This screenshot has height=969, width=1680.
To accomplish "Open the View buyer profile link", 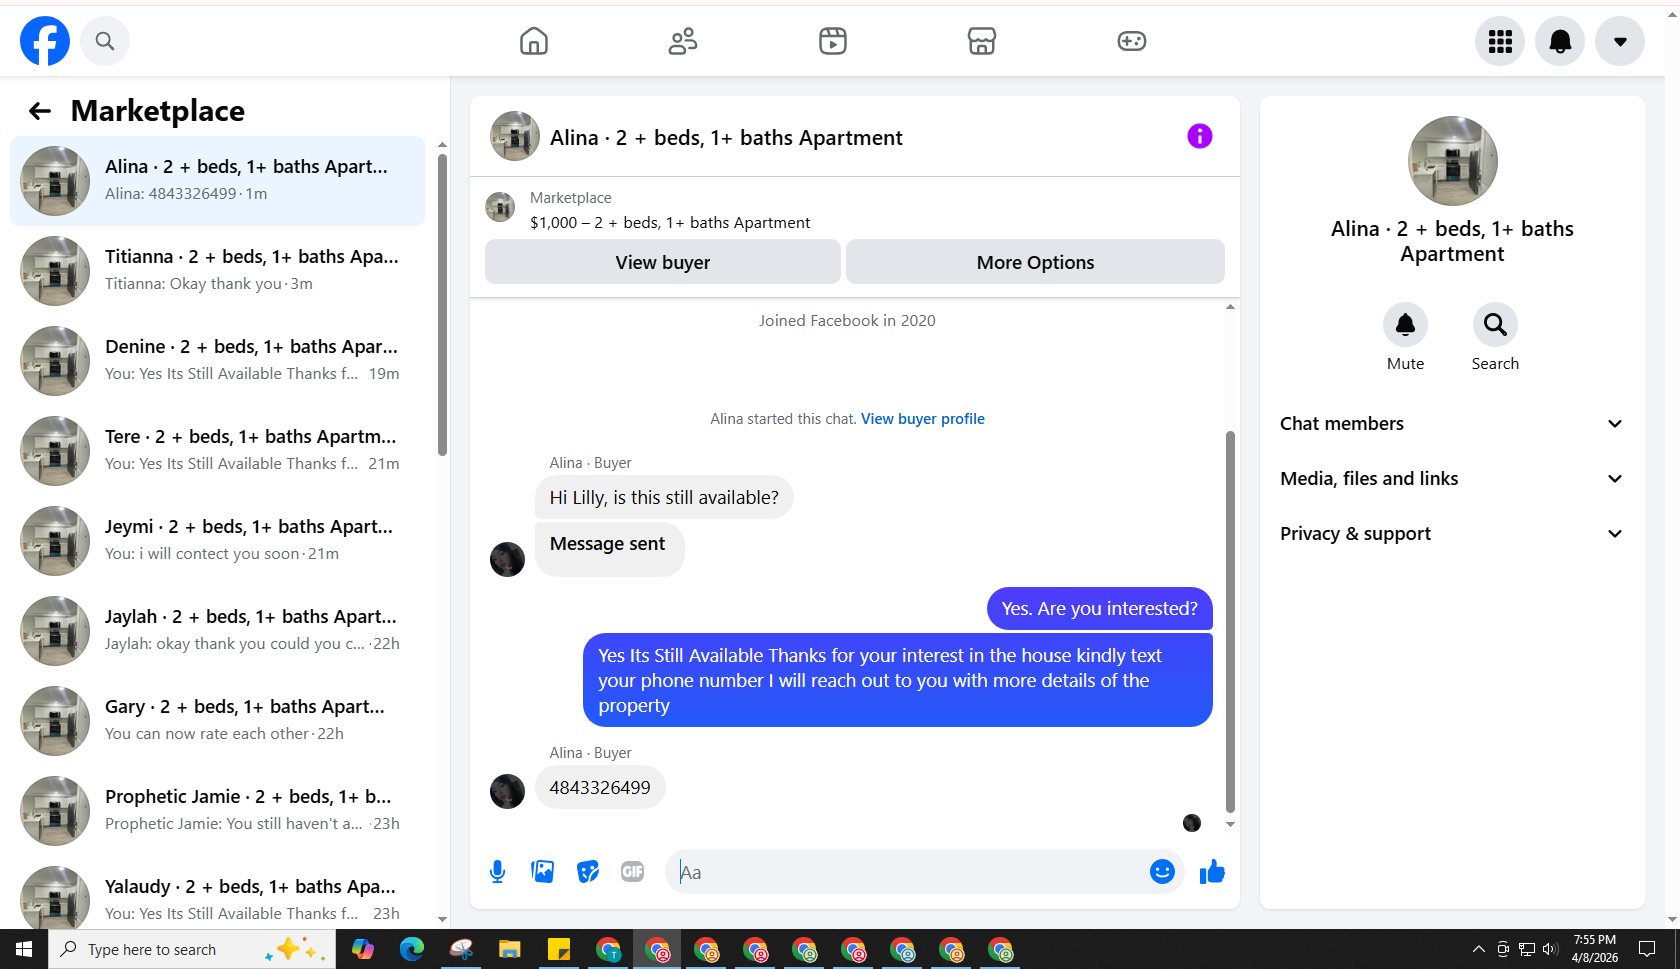I will coord(923,419).
